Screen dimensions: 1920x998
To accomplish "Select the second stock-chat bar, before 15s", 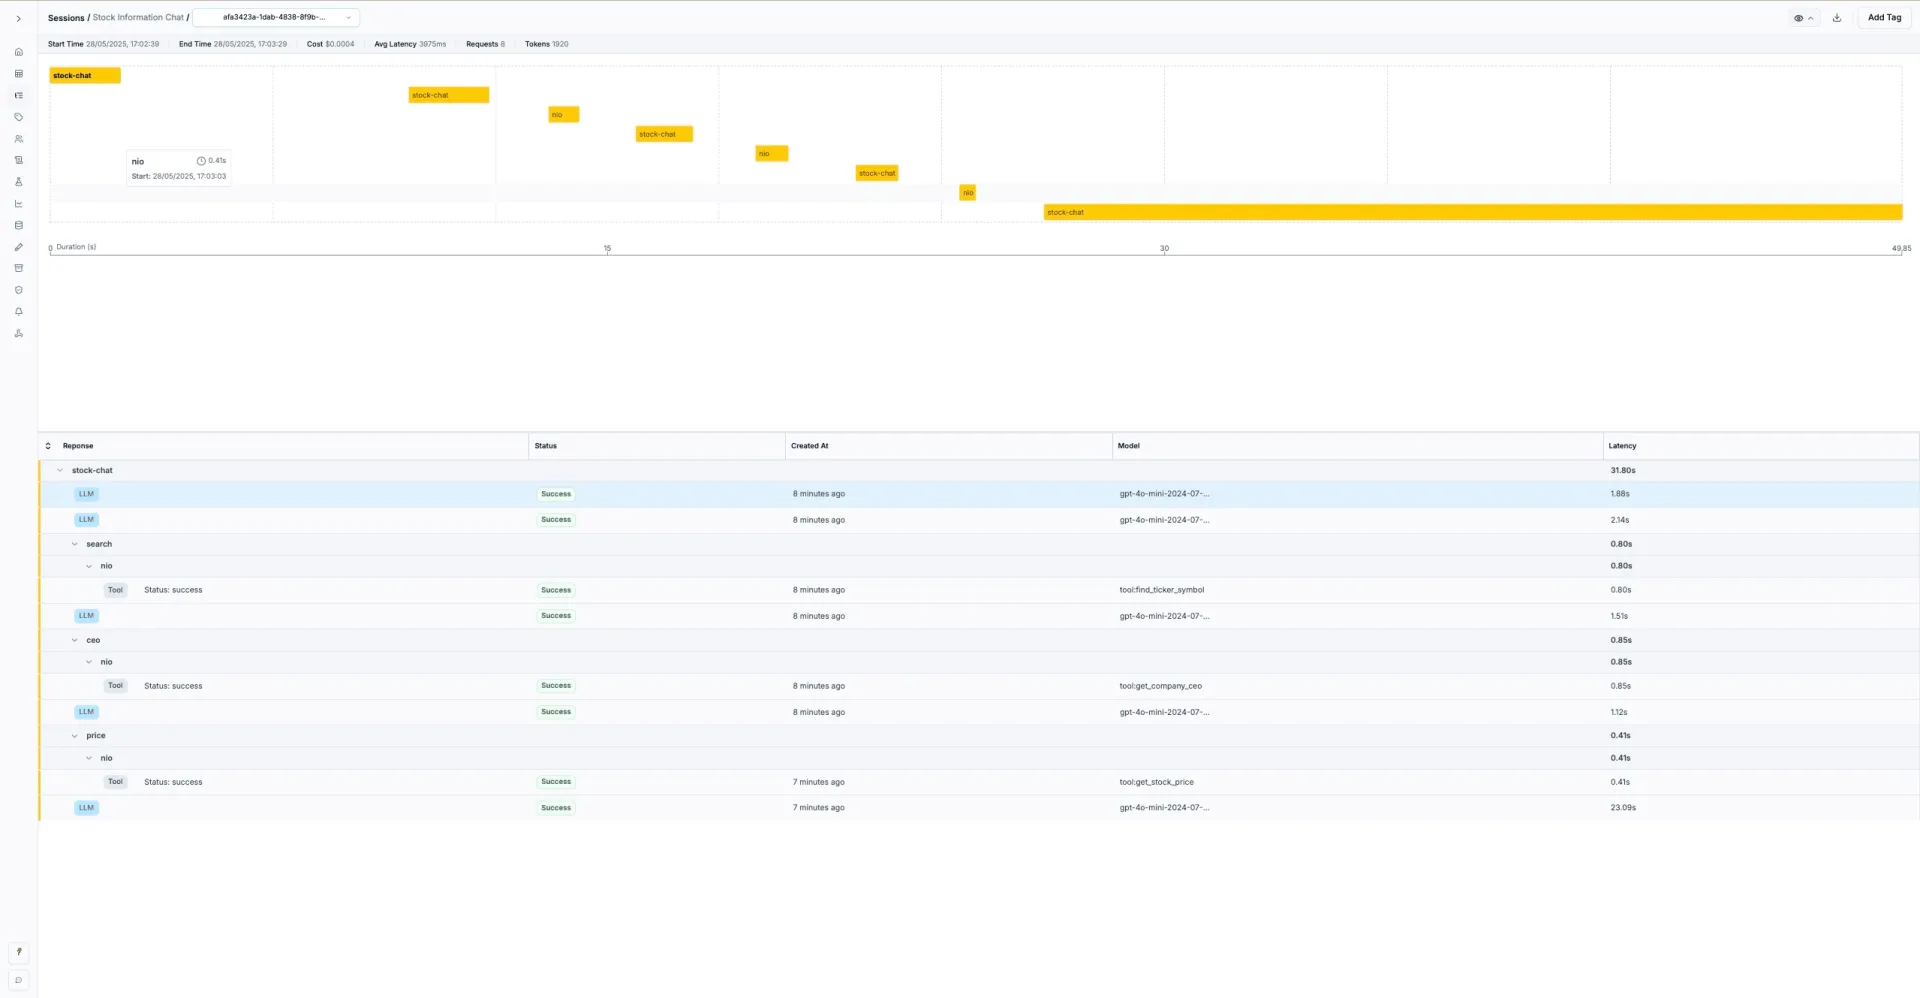I will pyautogui.click(x=448, y=95).
